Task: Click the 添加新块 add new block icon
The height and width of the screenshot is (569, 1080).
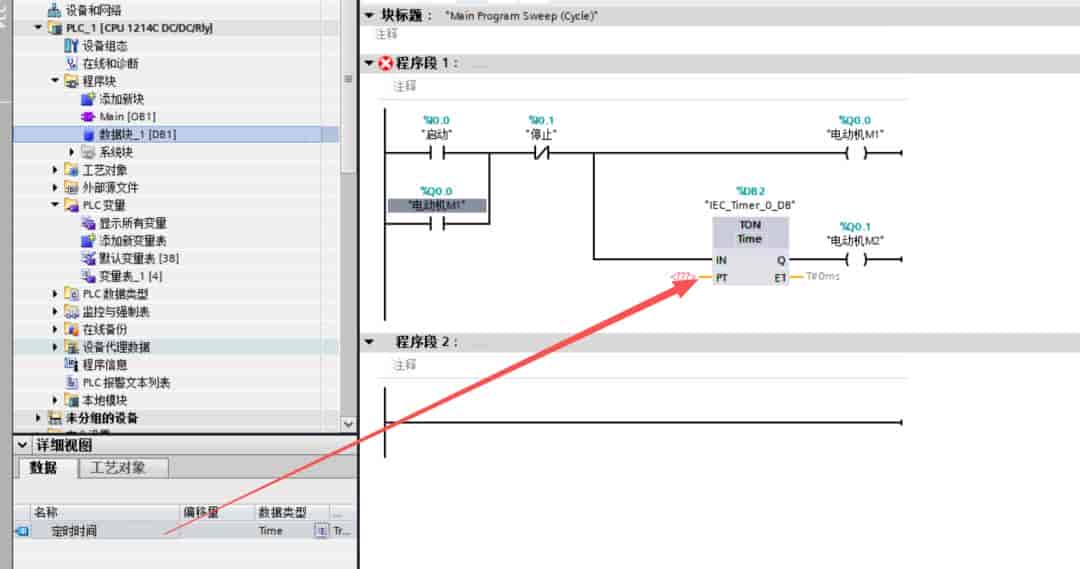Action: (87, 99)
